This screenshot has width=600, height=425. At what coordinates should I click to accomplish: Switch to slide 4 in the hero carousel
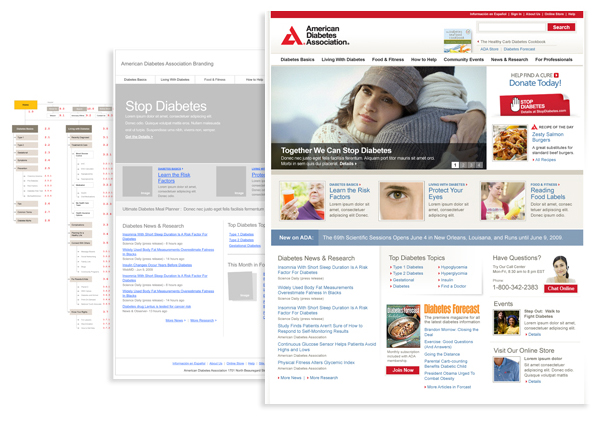pos(479,164)
